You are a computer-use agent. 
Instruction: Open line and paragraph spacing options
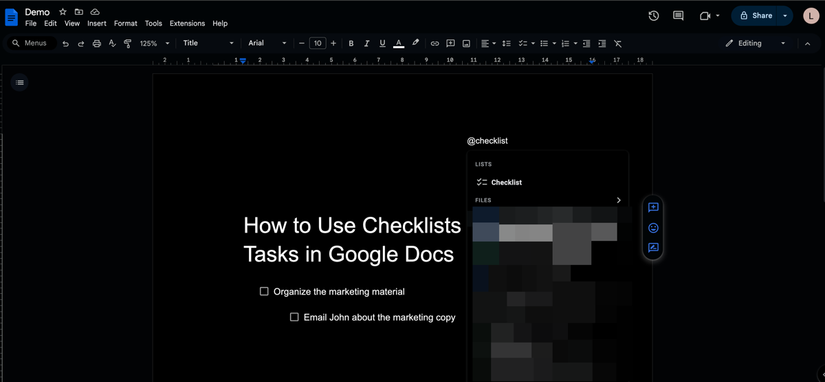[507, 44]
